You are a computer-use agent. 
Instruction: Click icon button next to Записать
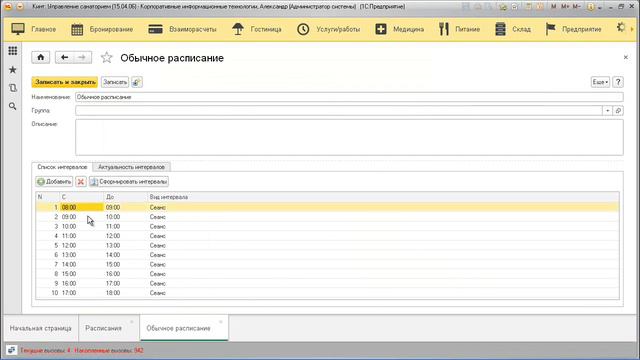tap(137, 82)
